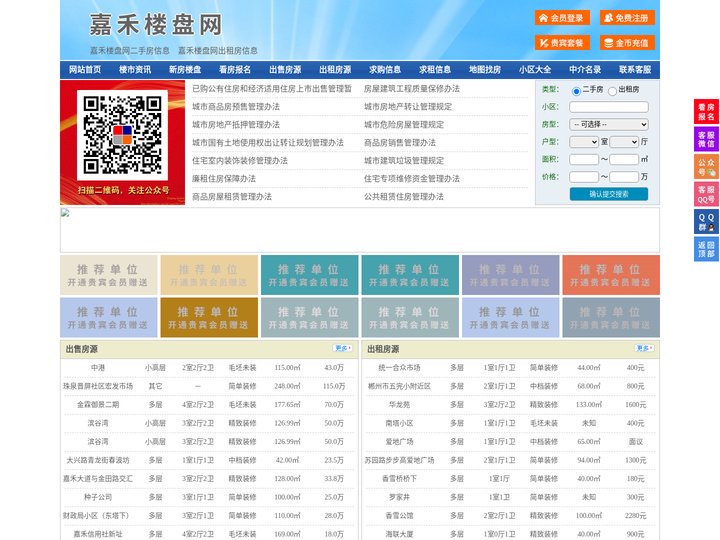This screenshot has height=540, width=720.
Task: Click the 会员登录 button
Action: coord(562,18)
